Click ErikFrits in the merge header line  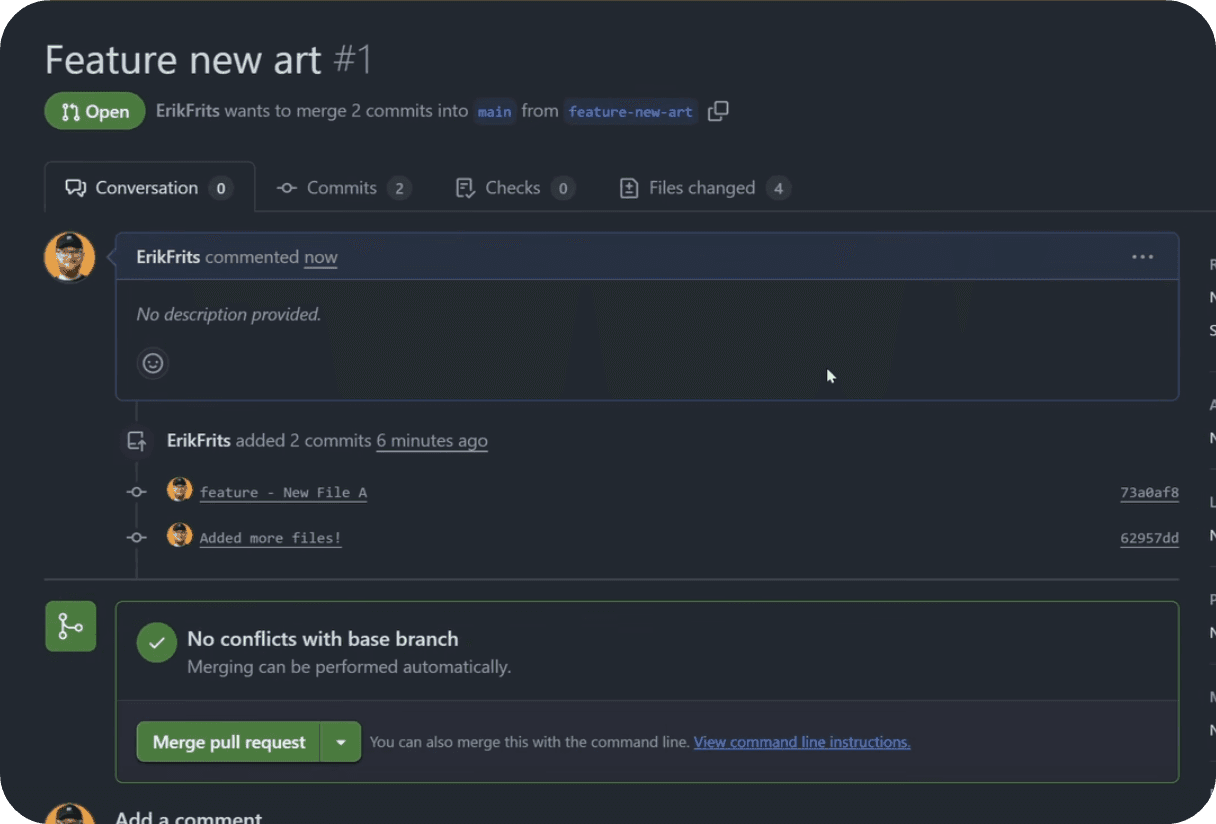(x=188, y=111)
